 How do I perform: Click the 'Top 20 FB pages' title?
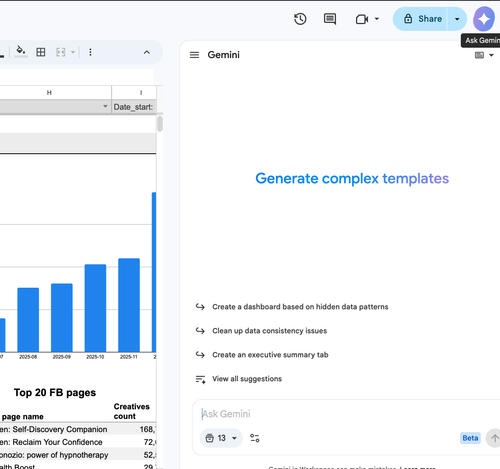[x=55, y=392]
